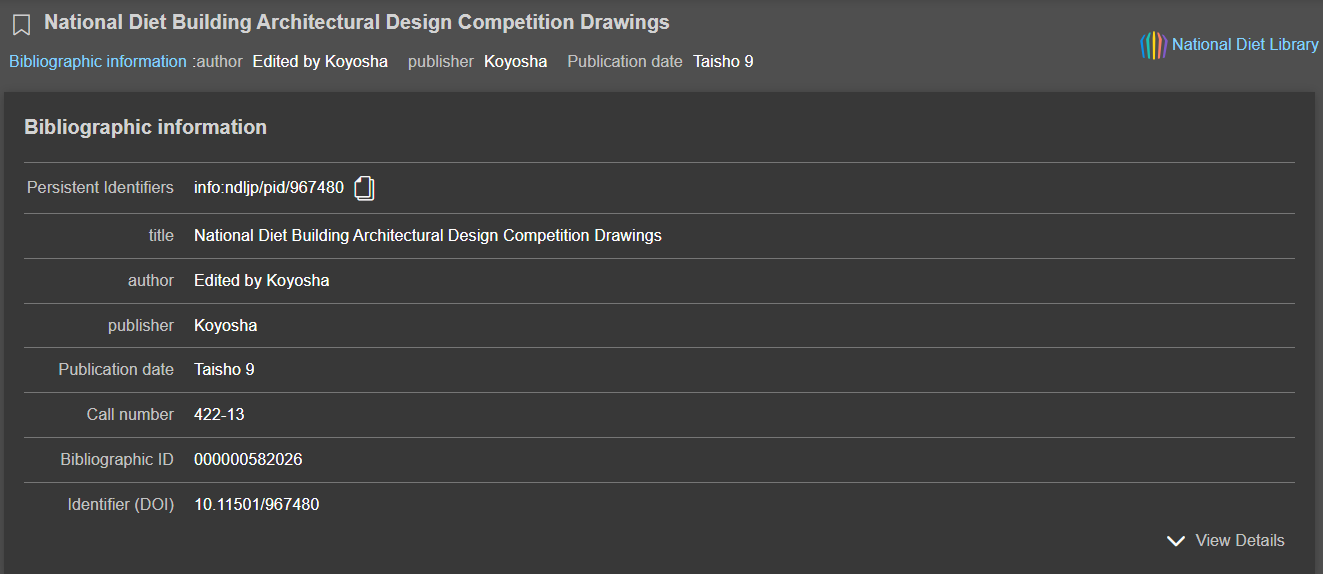1323x574 pixels.
Task: Click Publication date value Taisho 9 in table
Action: (x=224, y=370)
